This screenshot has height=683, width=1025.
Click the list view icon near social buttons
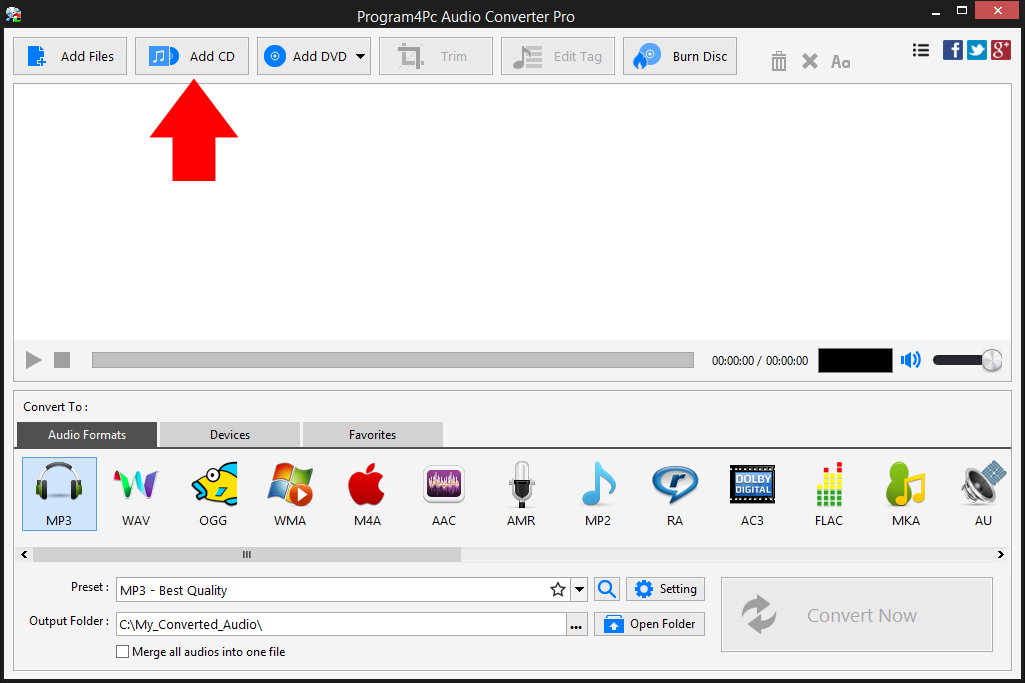[920, 49]
